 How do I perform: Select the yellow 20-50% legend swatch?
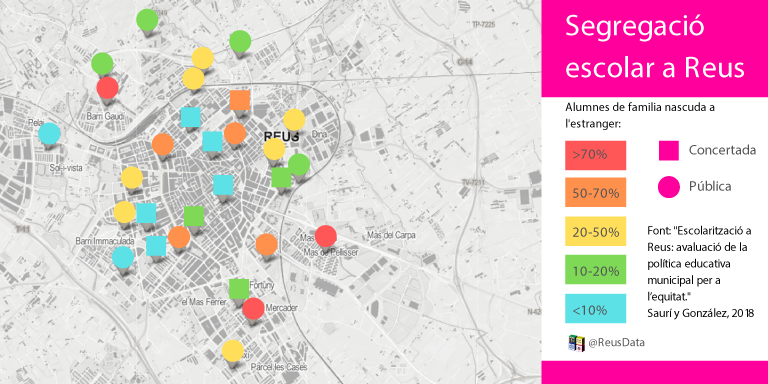[596, 231]
